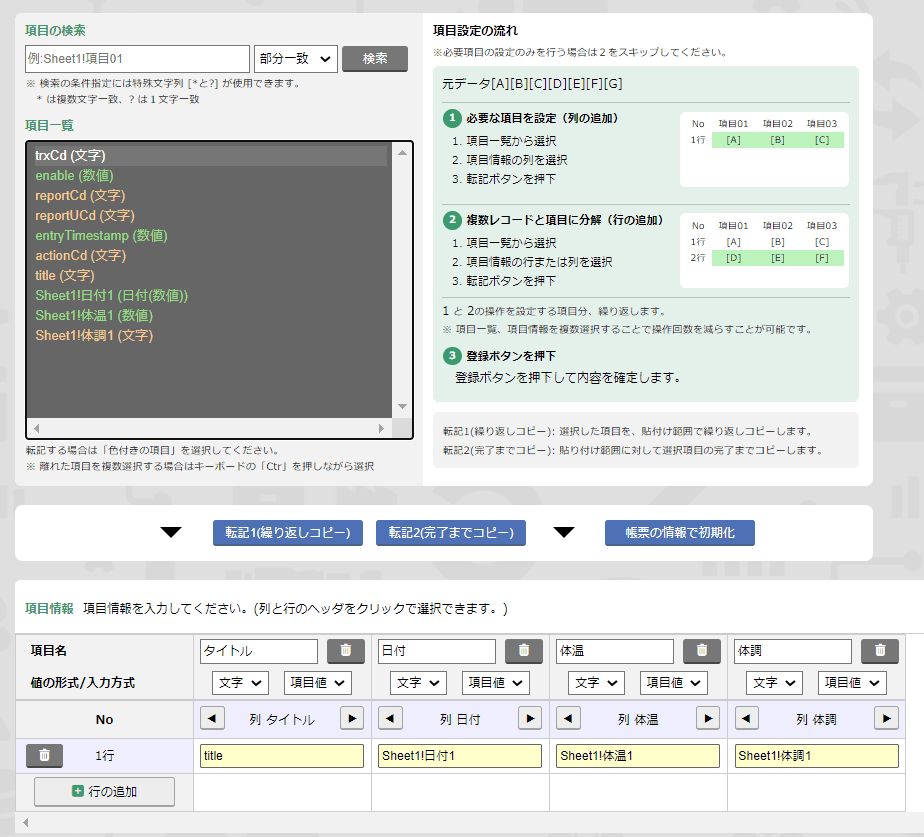Click the 項目の検索 search text field
The width and height of the screenshot is (924, 837).
coord(137,59)
